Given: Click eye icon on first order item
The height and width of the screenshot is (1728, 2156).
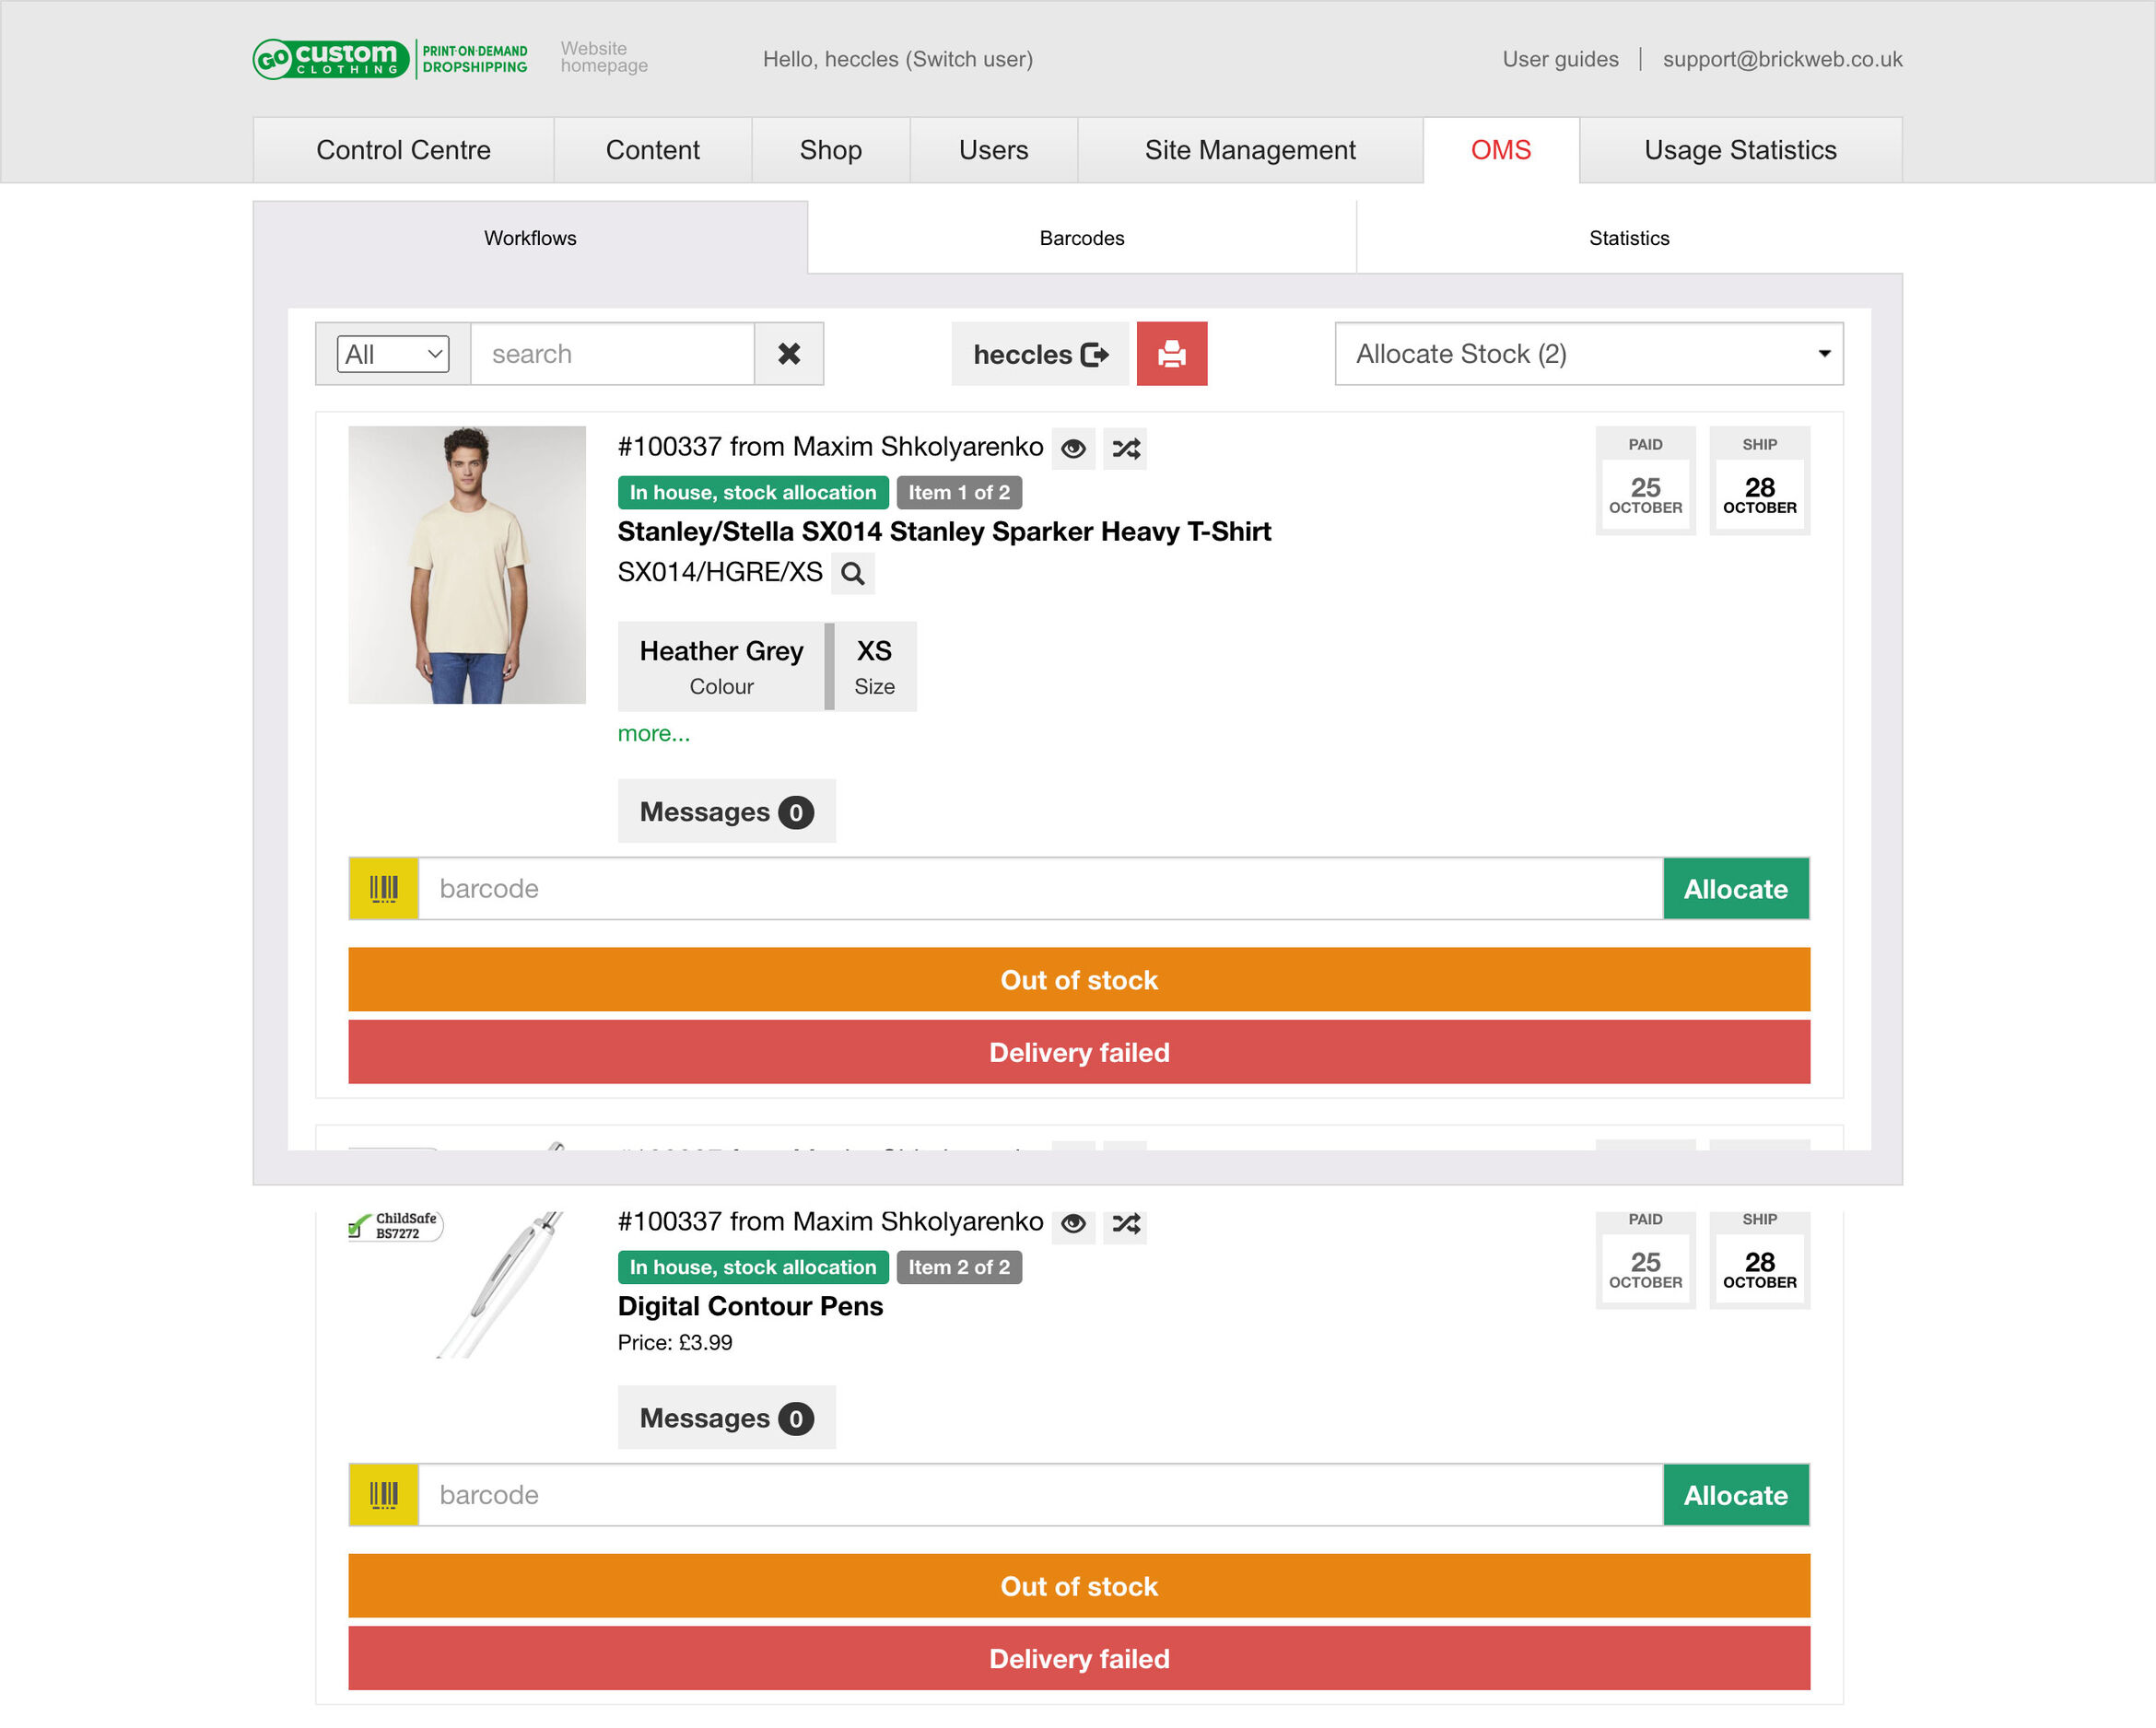Looking at the screenshot, I should (1073, 448).
